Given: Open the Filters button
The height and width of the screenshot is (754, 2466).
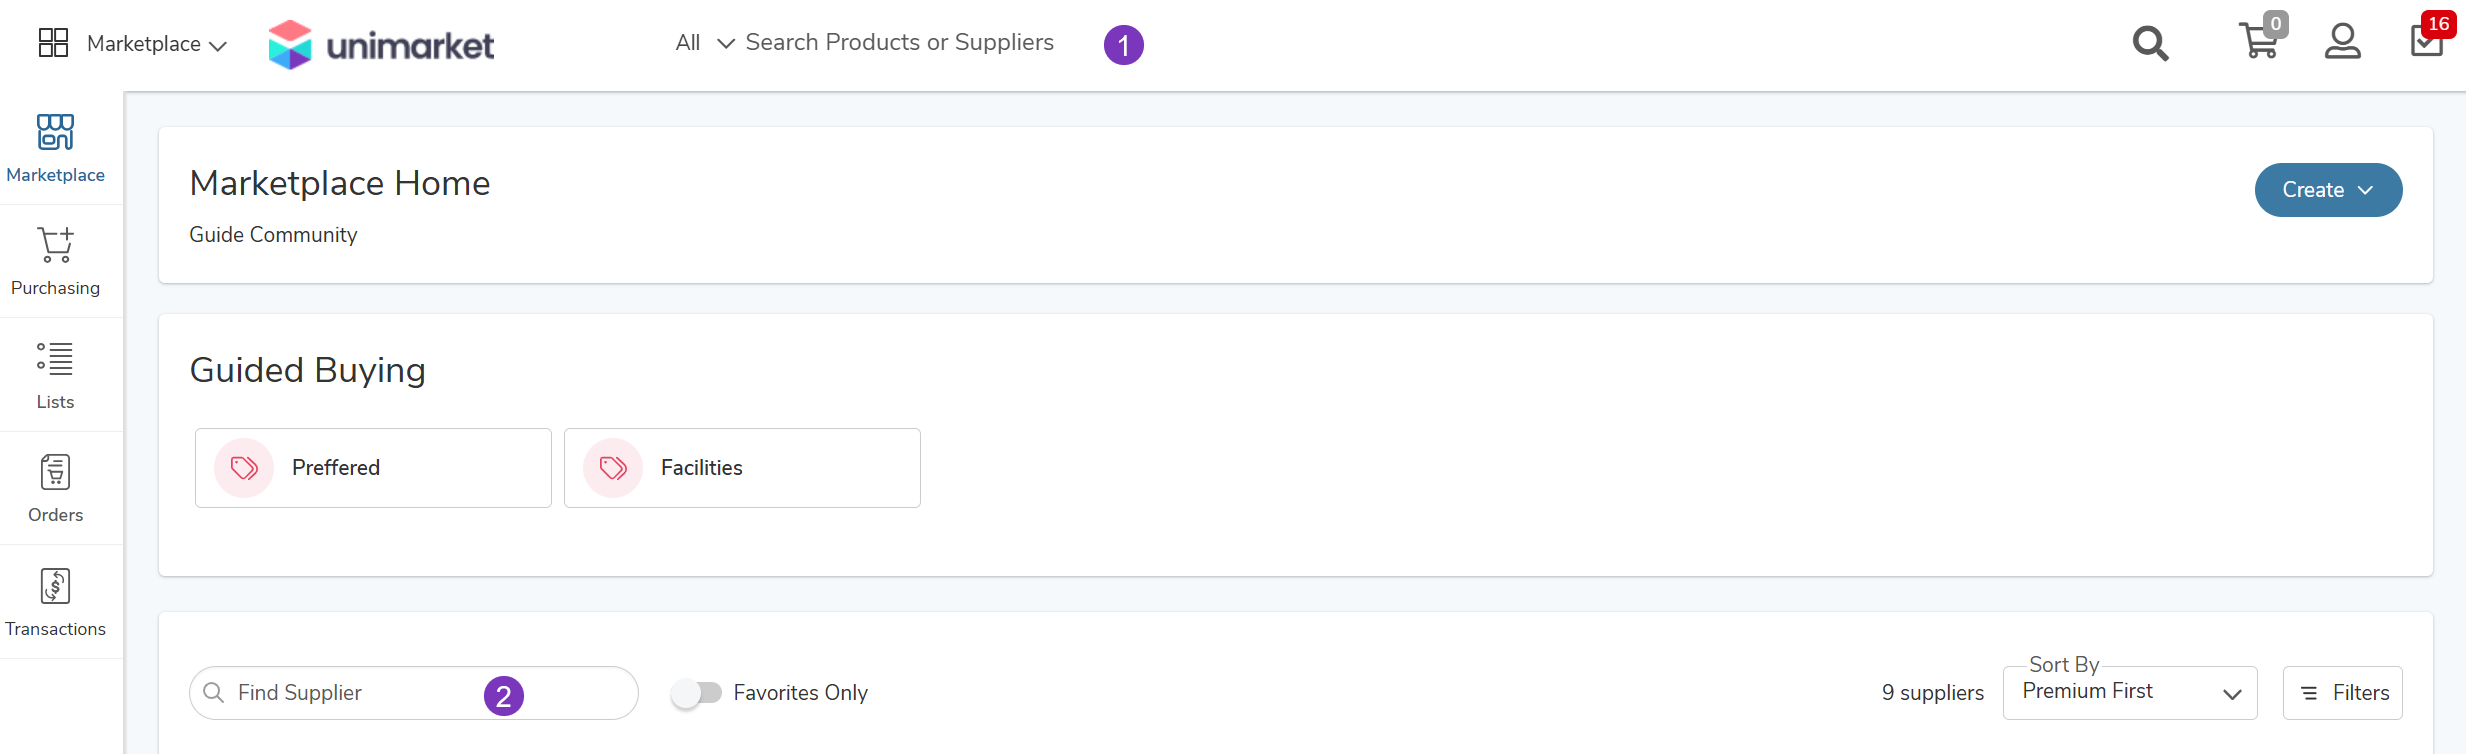Looking at the screenshot, I should [2342, 693].
